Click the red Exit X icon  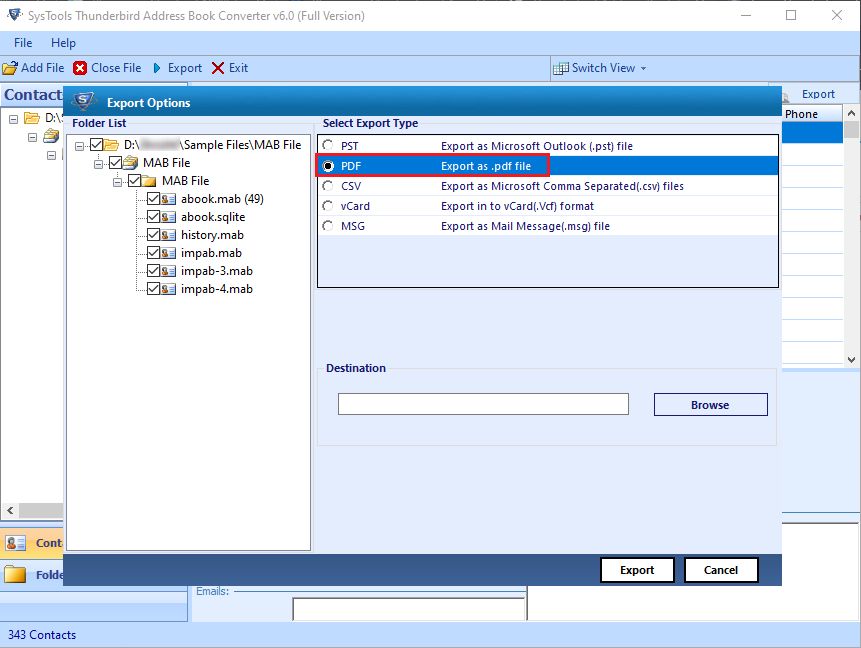(x=218, y=68)
